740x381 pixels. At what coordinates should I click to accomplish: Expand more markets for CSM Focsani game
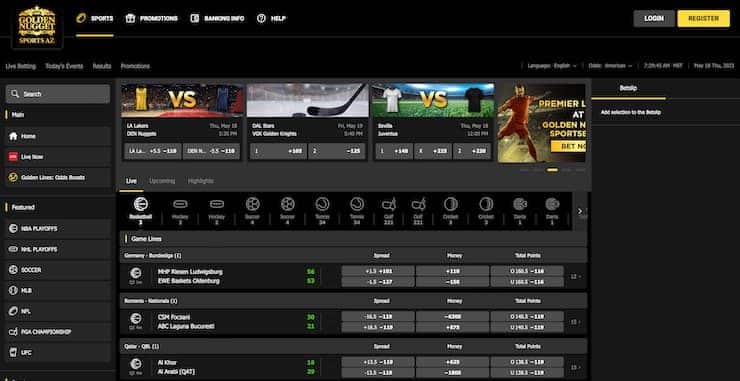[575, 322]
